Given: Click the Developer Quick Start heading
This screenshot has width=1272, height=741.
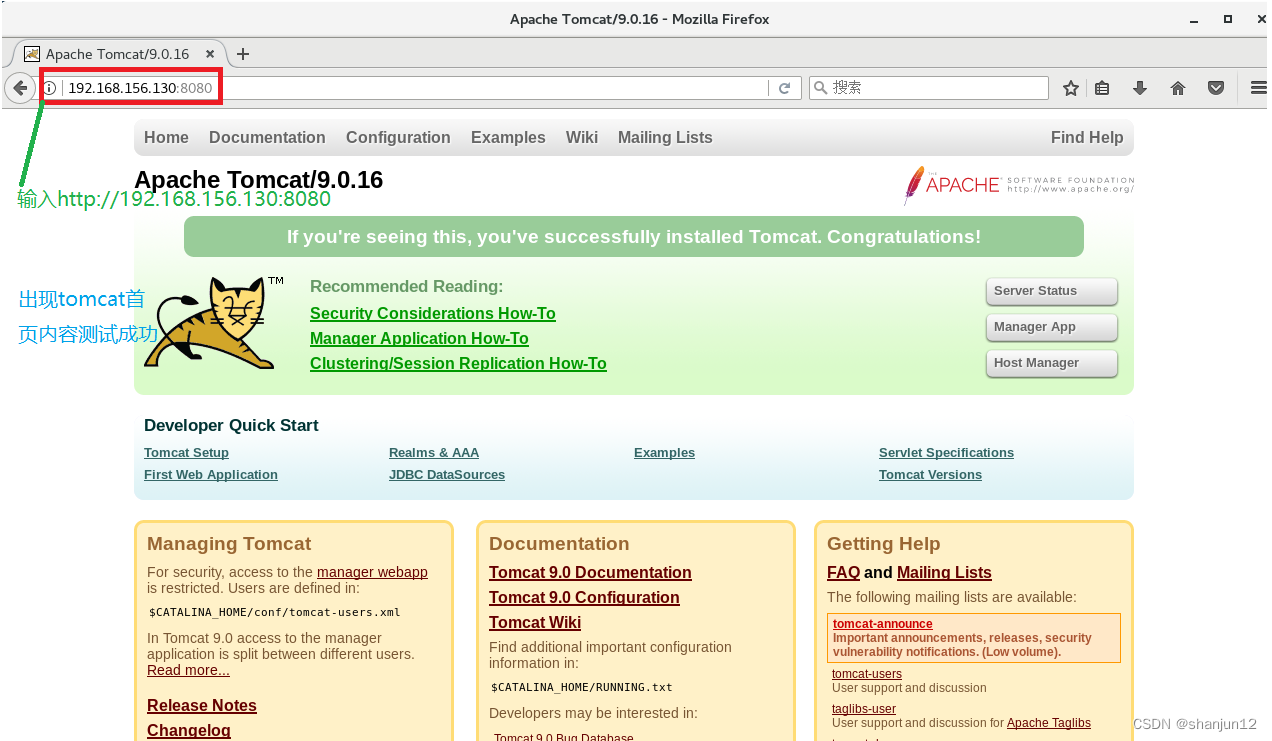Looking at the screenshot, I should coord(231,426).
